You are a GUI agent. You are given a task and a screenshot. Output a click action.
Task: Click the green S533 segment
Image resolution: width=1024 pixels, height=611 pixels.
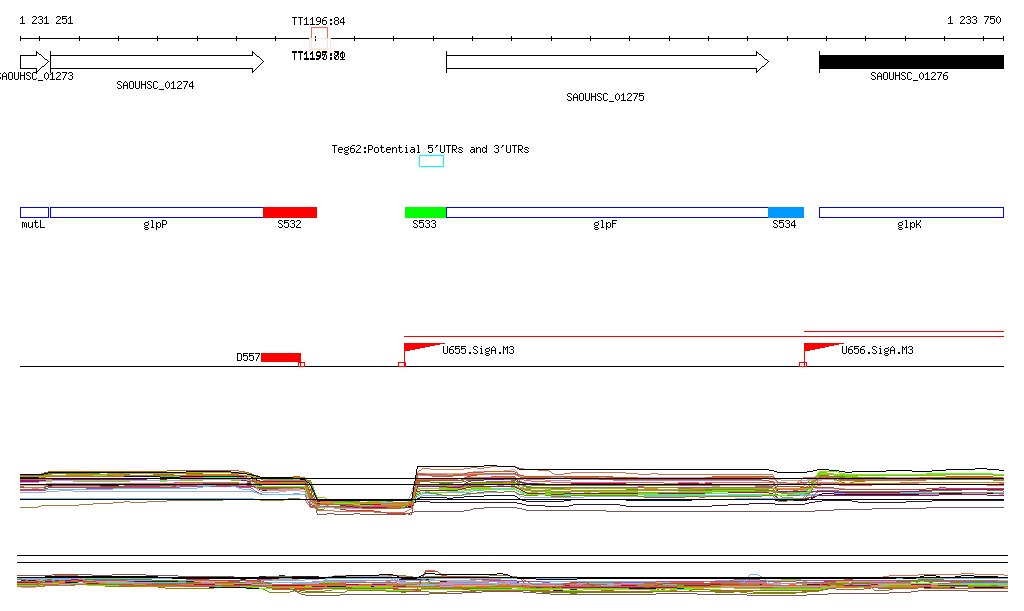425,212
